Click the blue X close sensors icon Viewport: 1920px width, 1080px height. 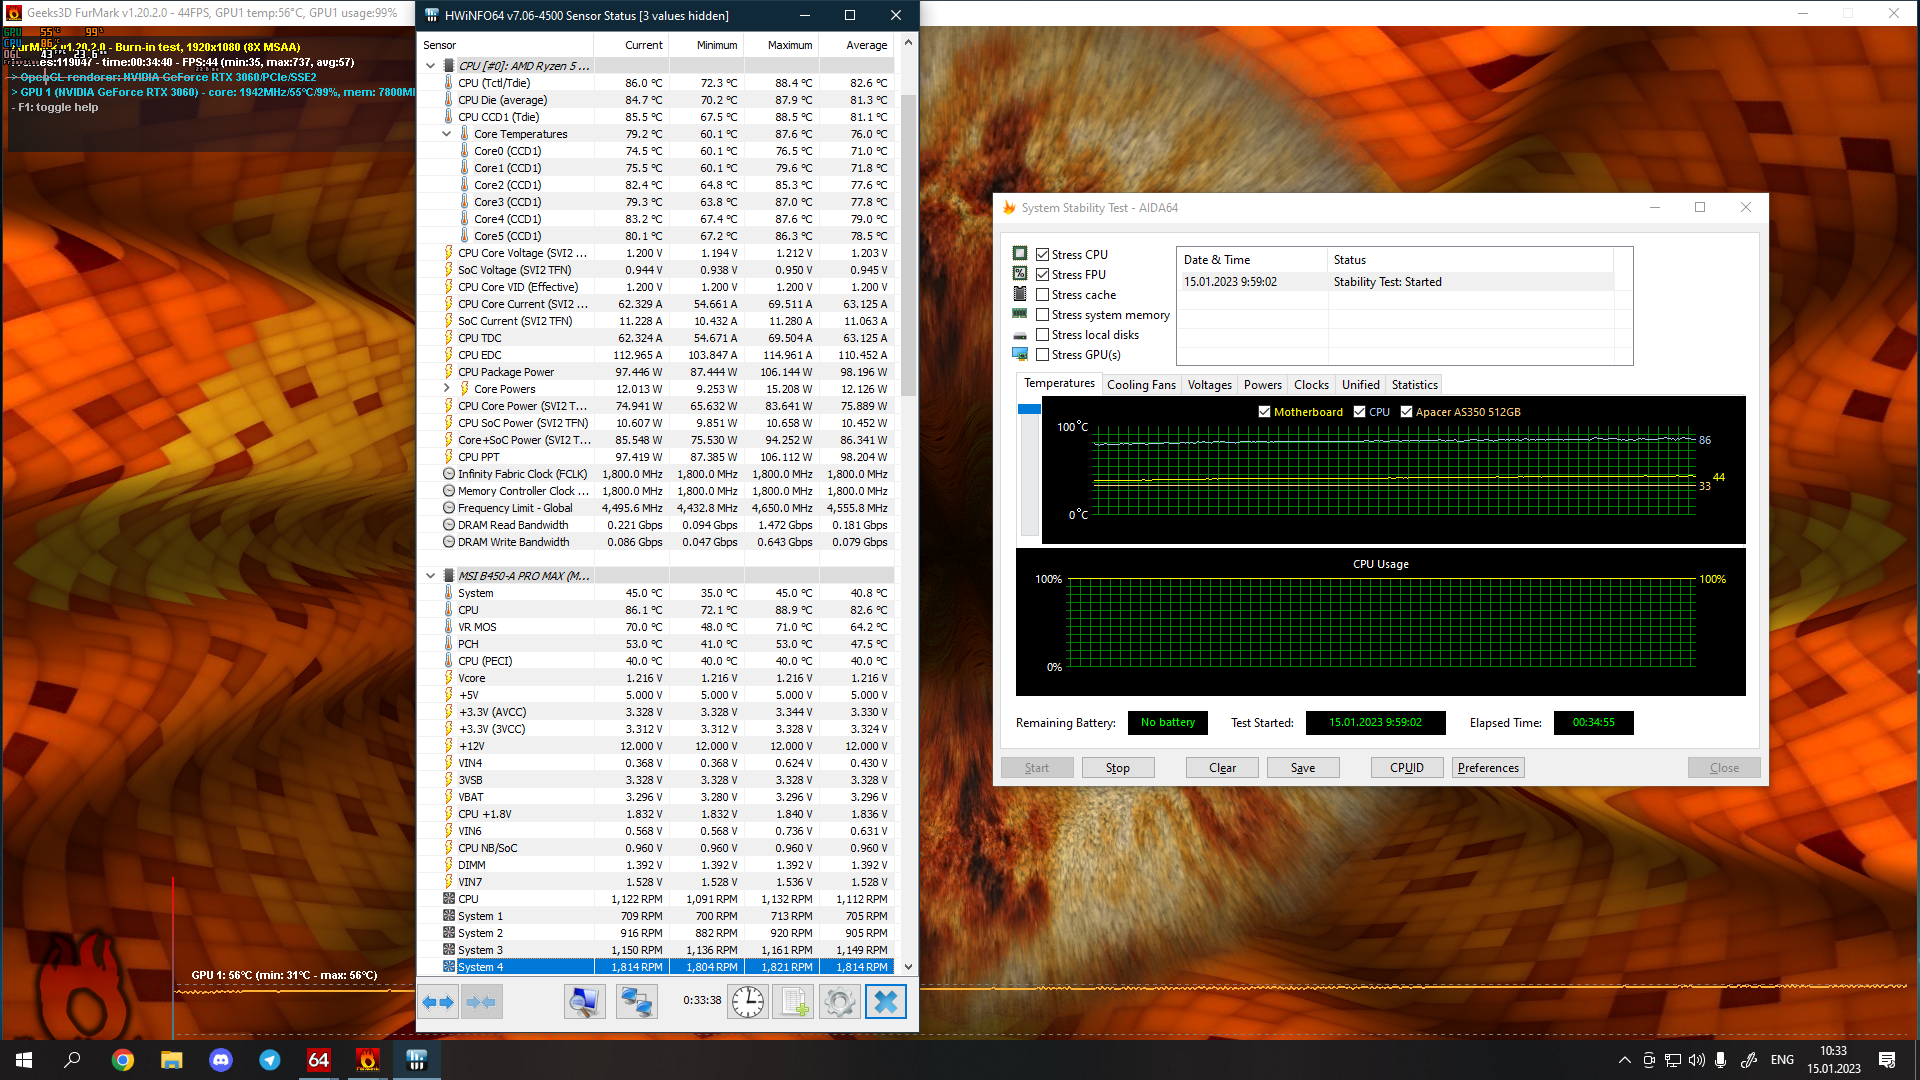tap(885, 1002)
